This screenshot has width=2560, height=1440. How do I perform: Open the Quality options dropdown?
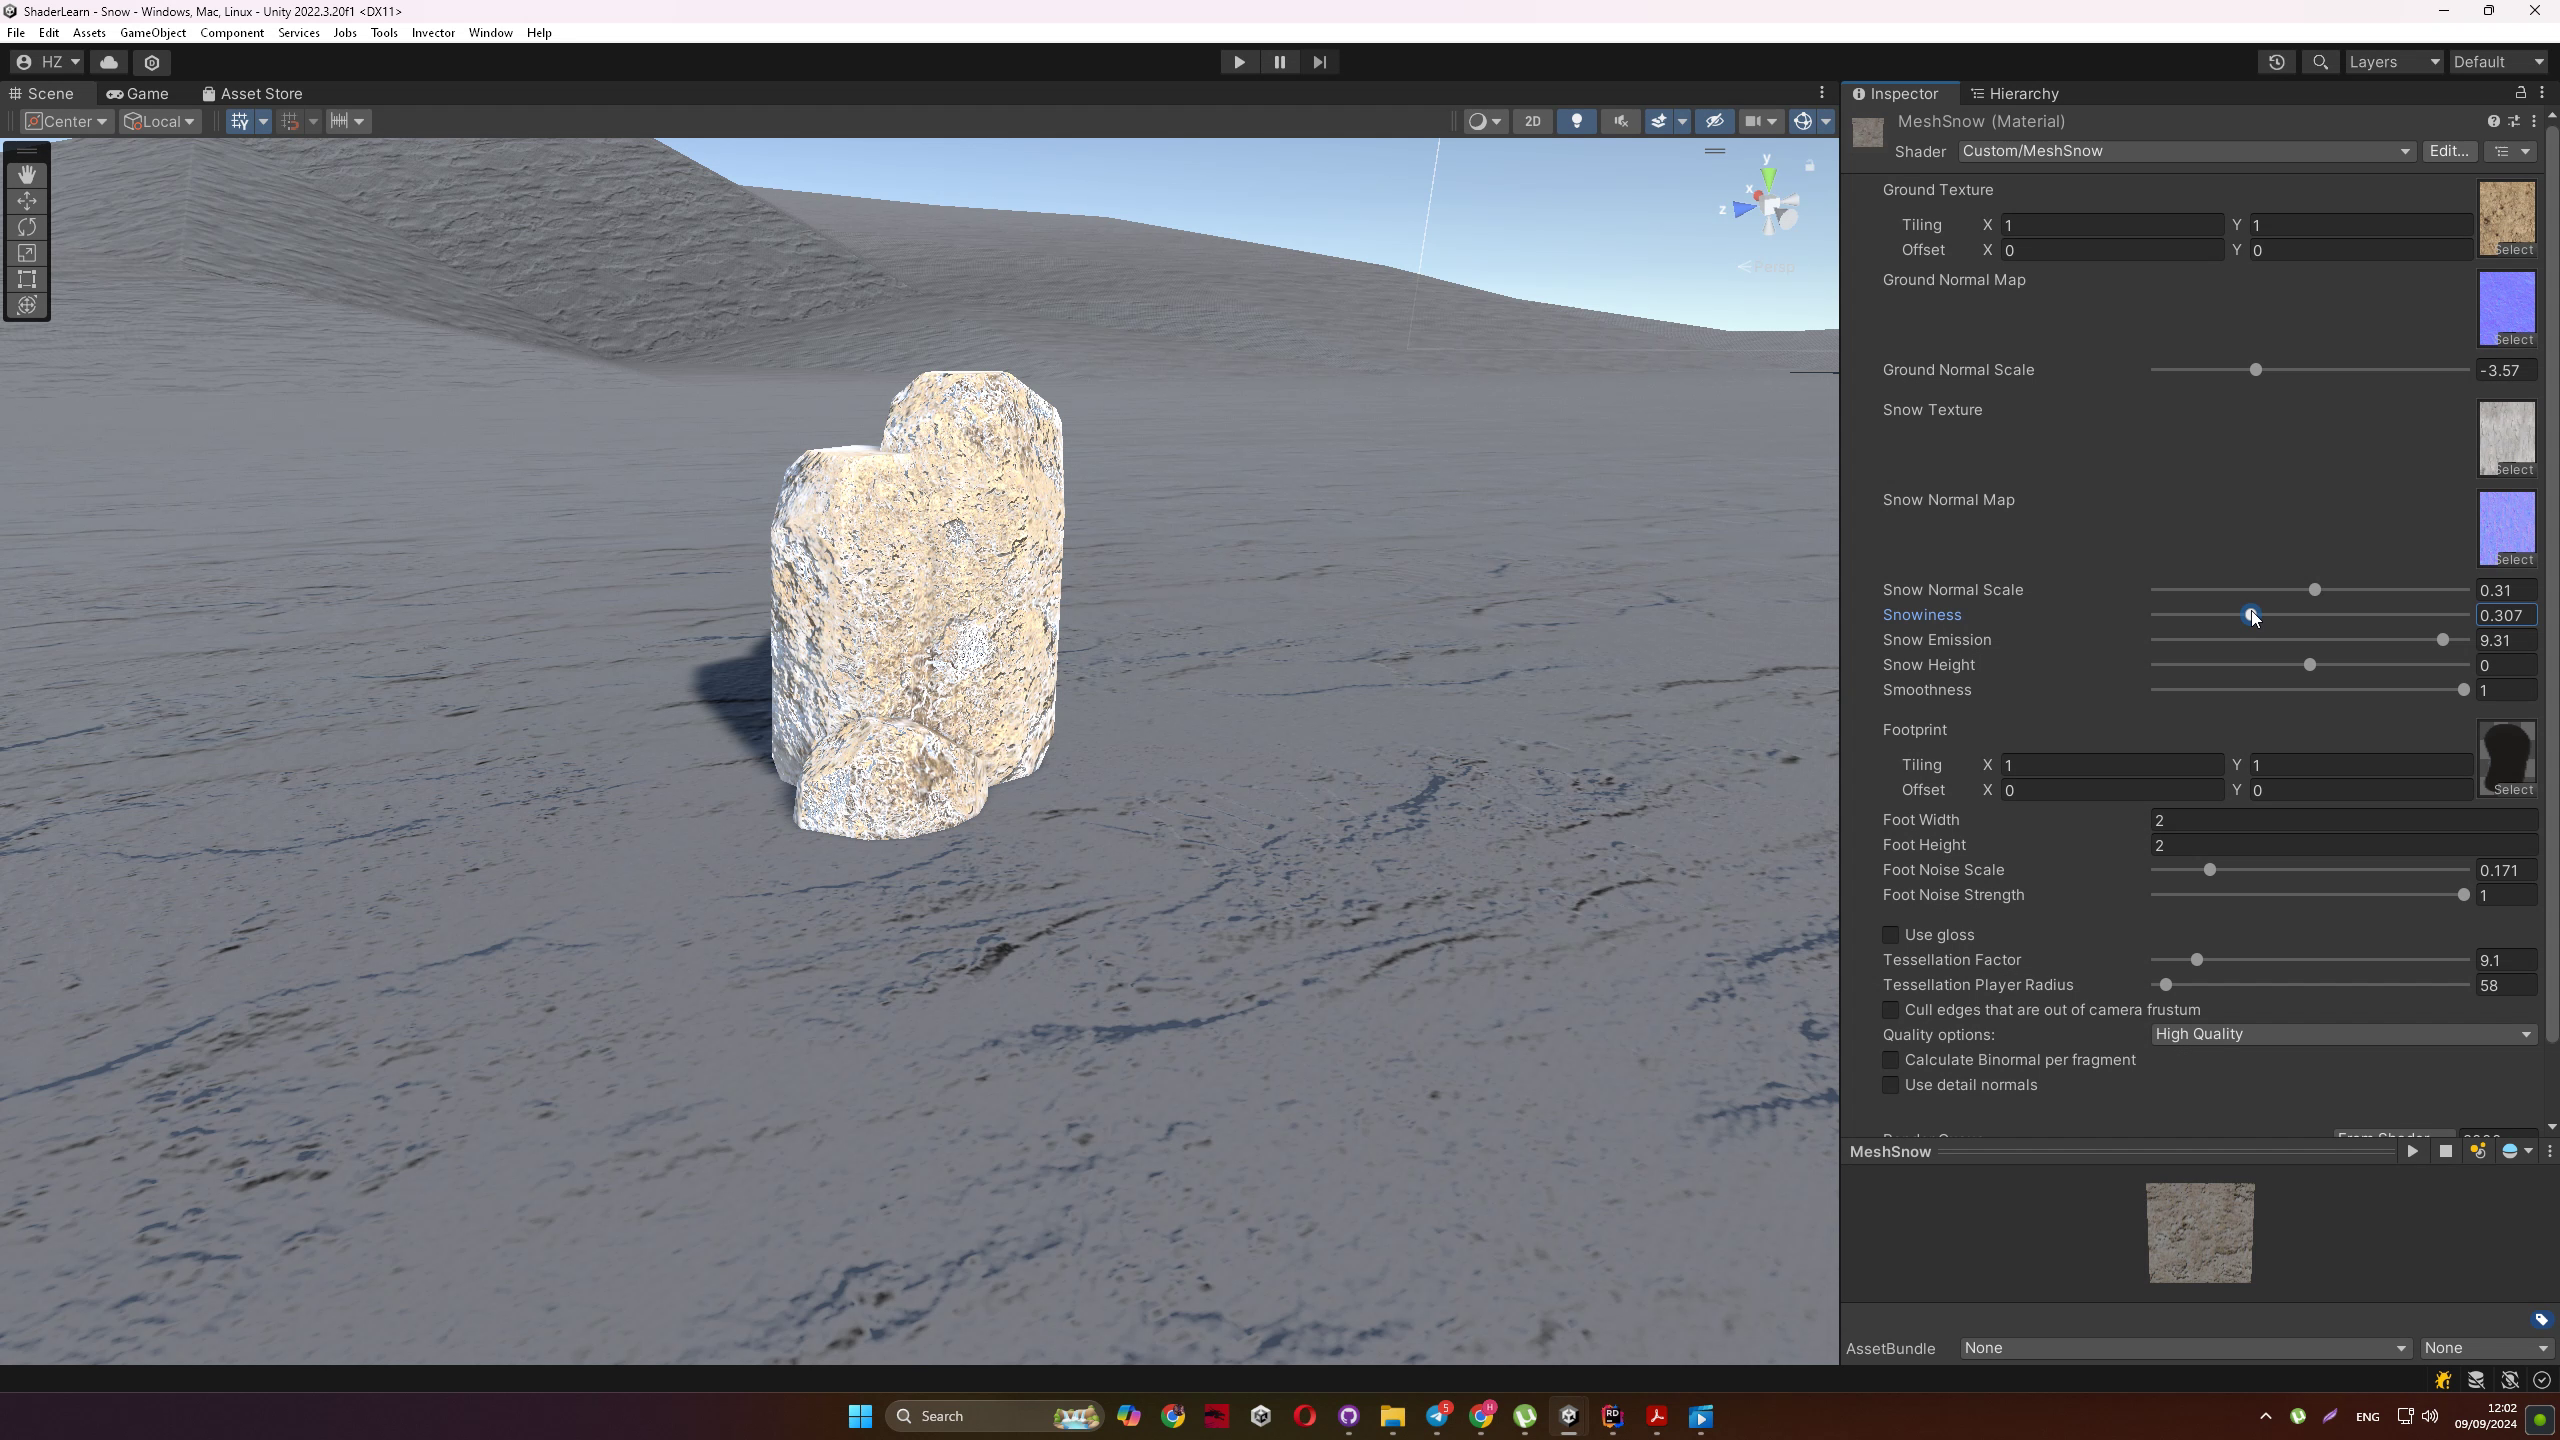[x=2344, y=1034]
